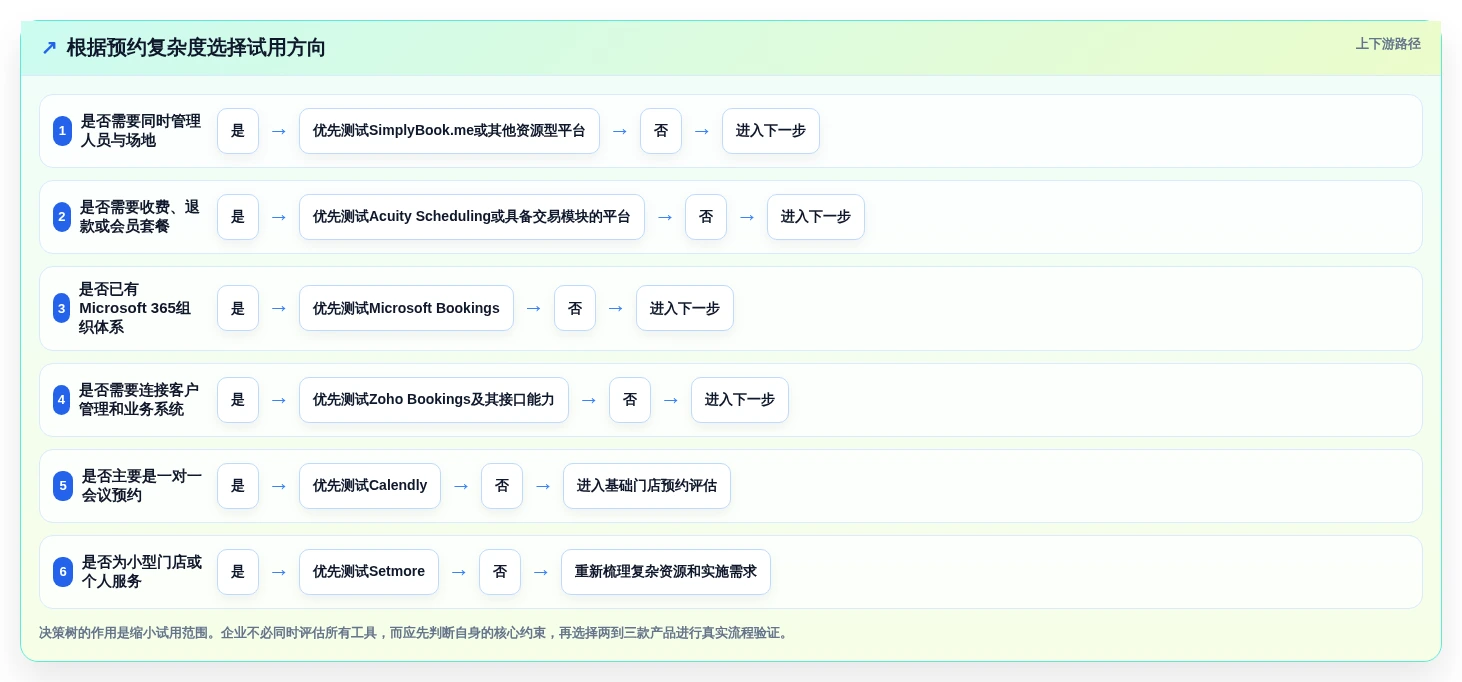Image resolution: width=1462 pixels, height=682 pixels.
Task: Click 进入基础门店预约评估 box
Action: pyautogui.click(x=647, y=486)
